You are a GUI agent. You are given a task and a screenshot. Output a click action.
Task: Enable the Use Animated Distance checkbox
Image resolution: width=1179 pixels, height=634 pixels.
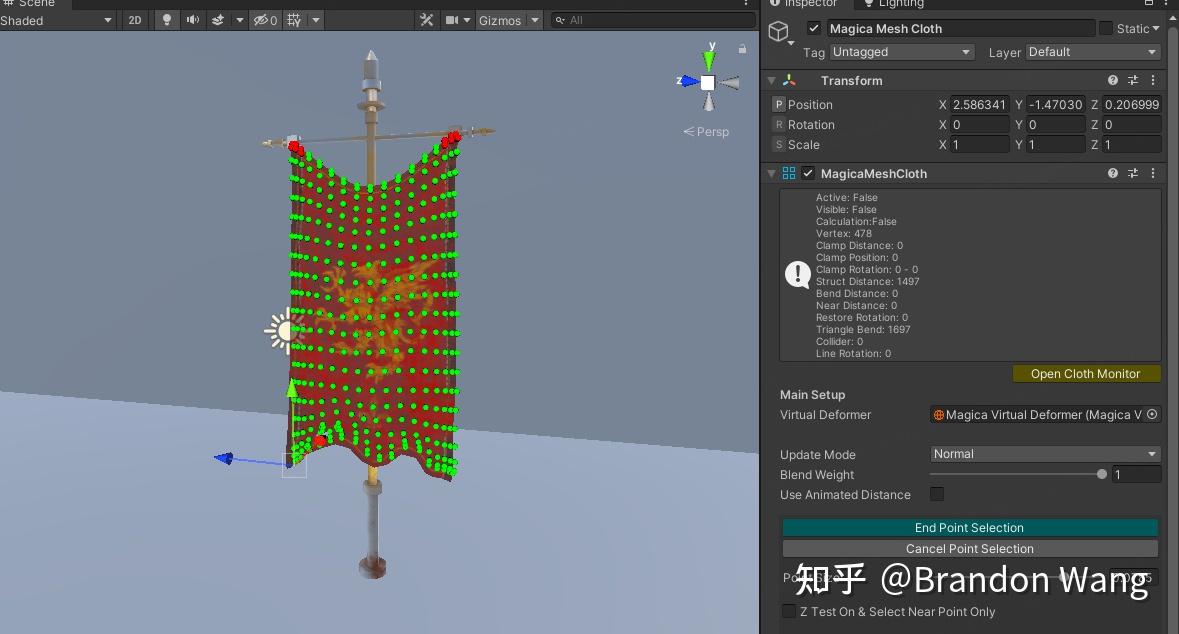coord(937,494)
